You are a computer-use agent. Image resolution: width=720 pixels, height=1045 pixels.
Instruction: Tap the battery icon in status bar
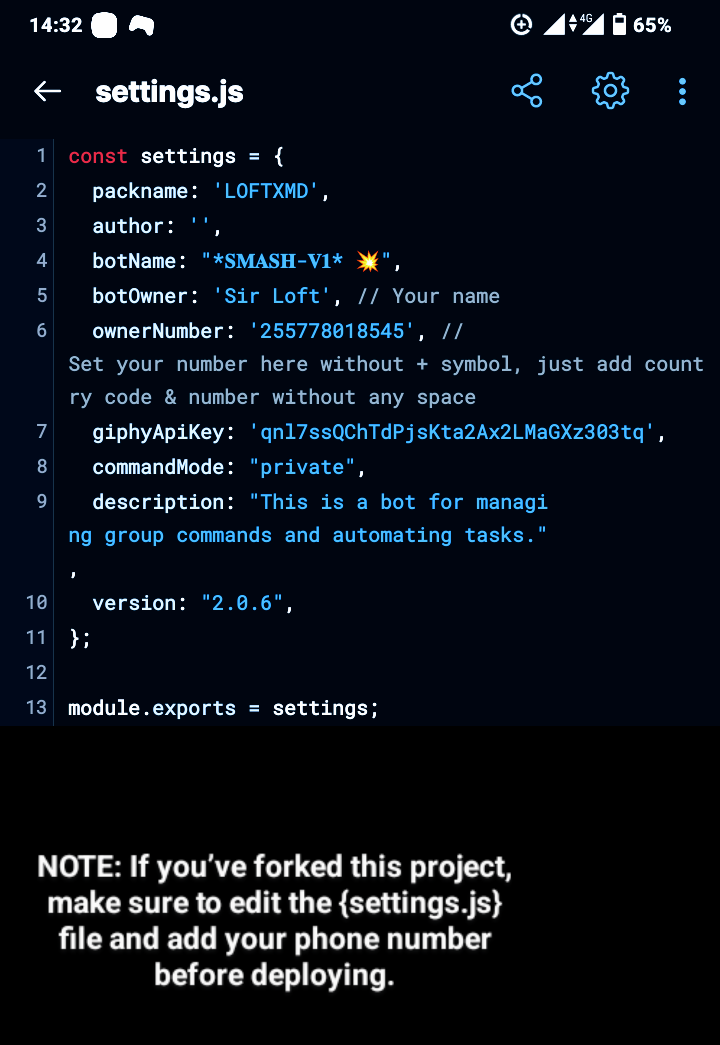click(x=619, y=25)
